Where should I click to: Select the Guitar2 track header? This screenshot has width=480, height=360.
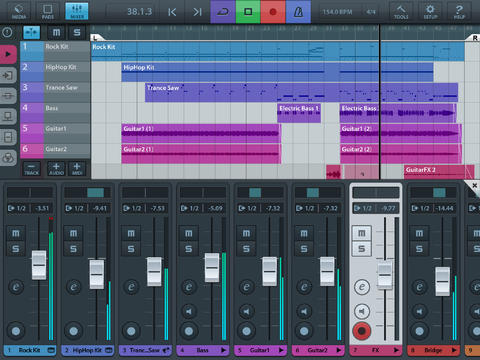click(x=55, y=151)
